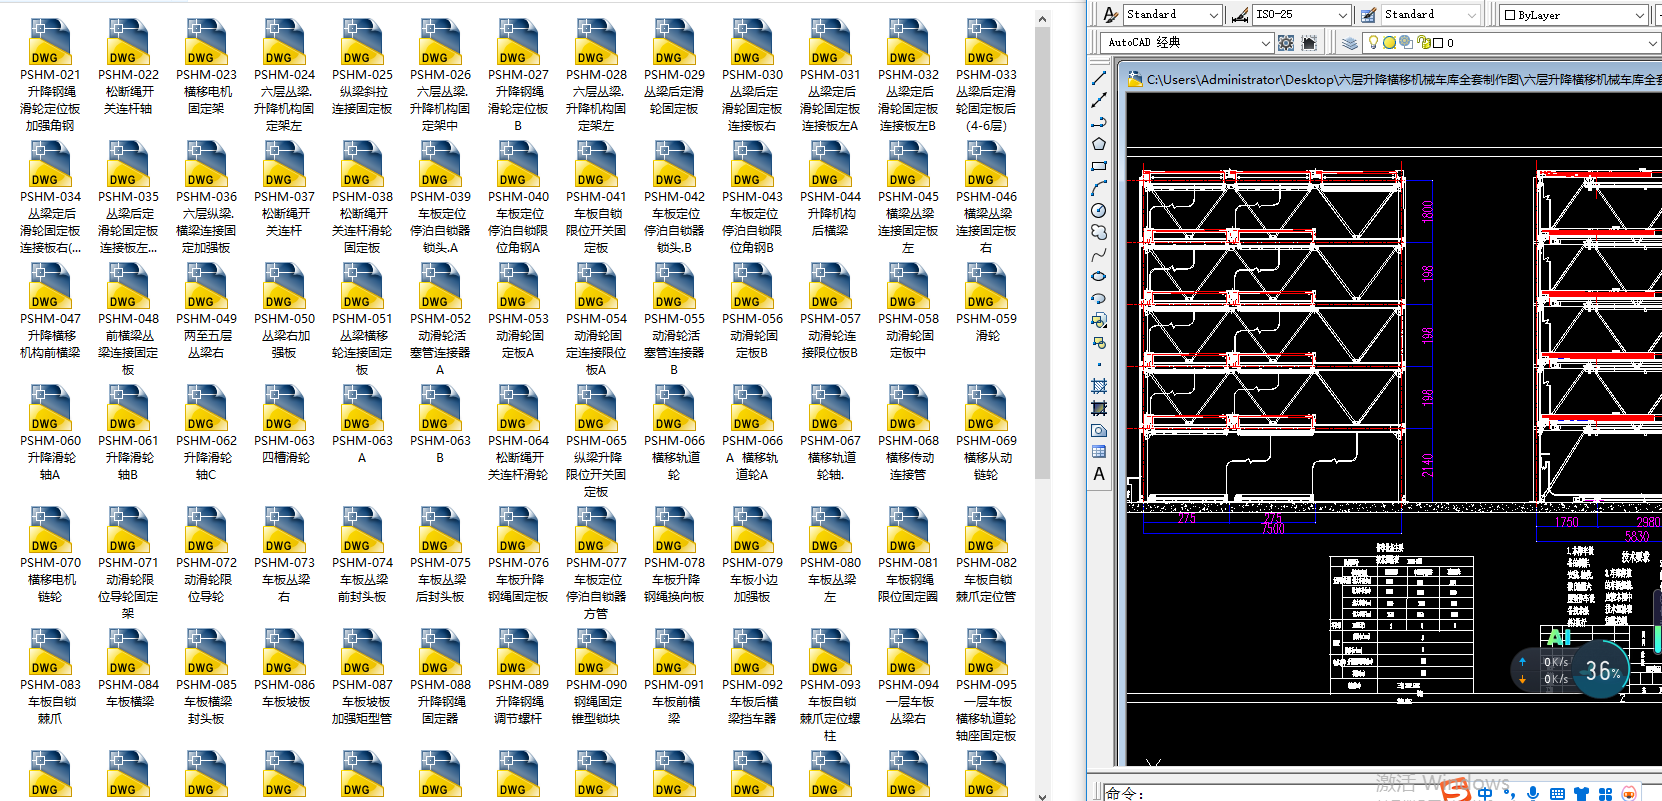1662x801 pixels.
Task: Select the Polygon tool
Action: pos(1099,144)
